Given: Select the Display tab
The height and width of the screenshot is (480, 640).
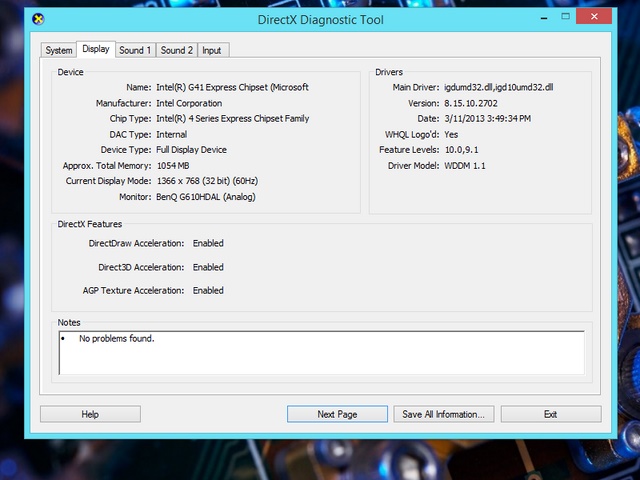Looking at the screenshot, I should pos(96,49).
